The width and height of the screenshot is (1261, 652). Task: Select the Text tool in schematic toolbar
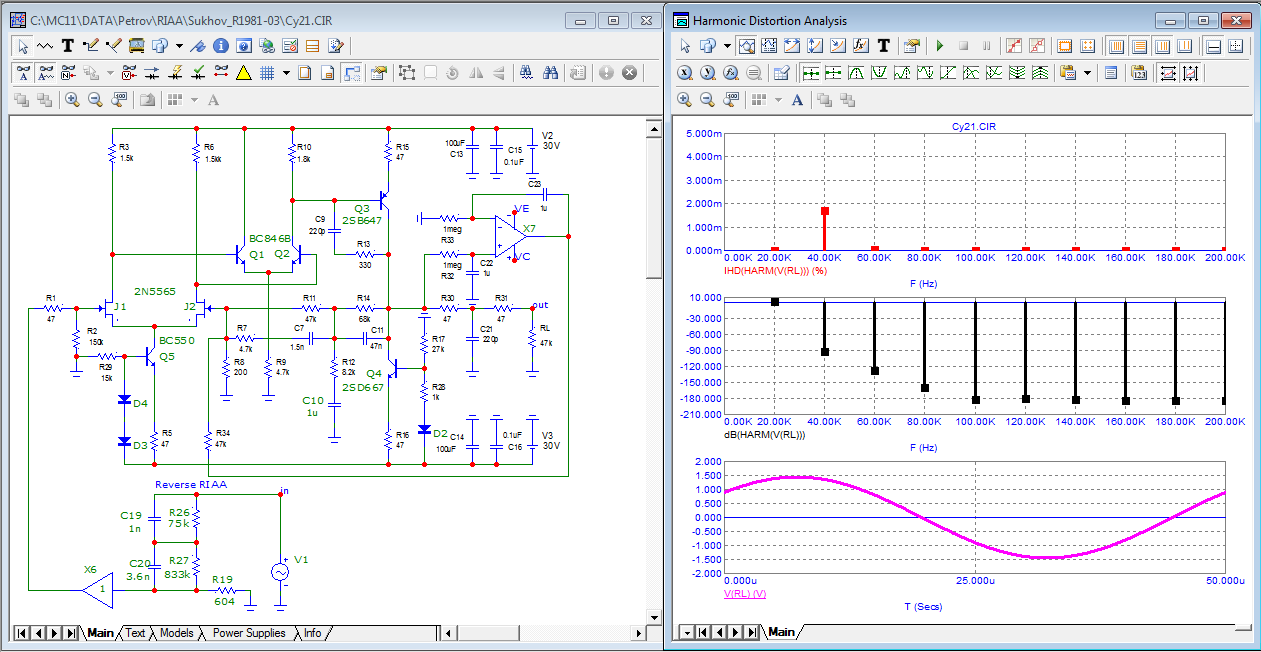[x=68, y=45]
